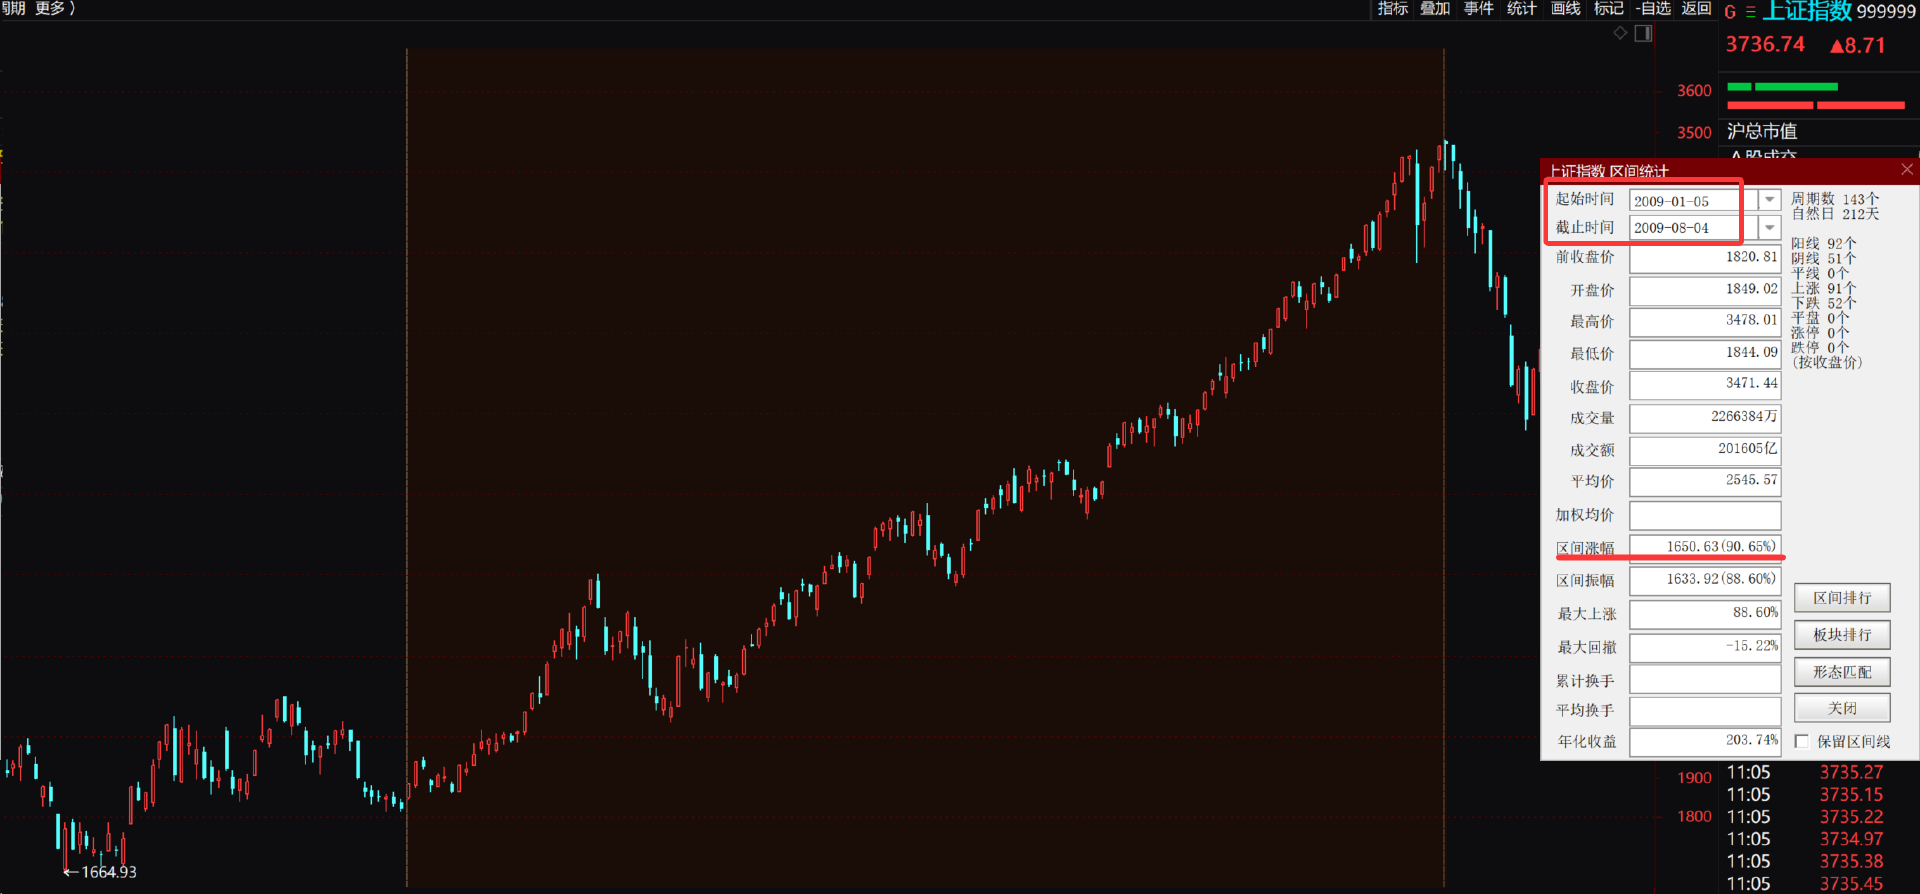
Task: Click the 上证指数 title in the side panel
Action: (x=1806, y=11)
